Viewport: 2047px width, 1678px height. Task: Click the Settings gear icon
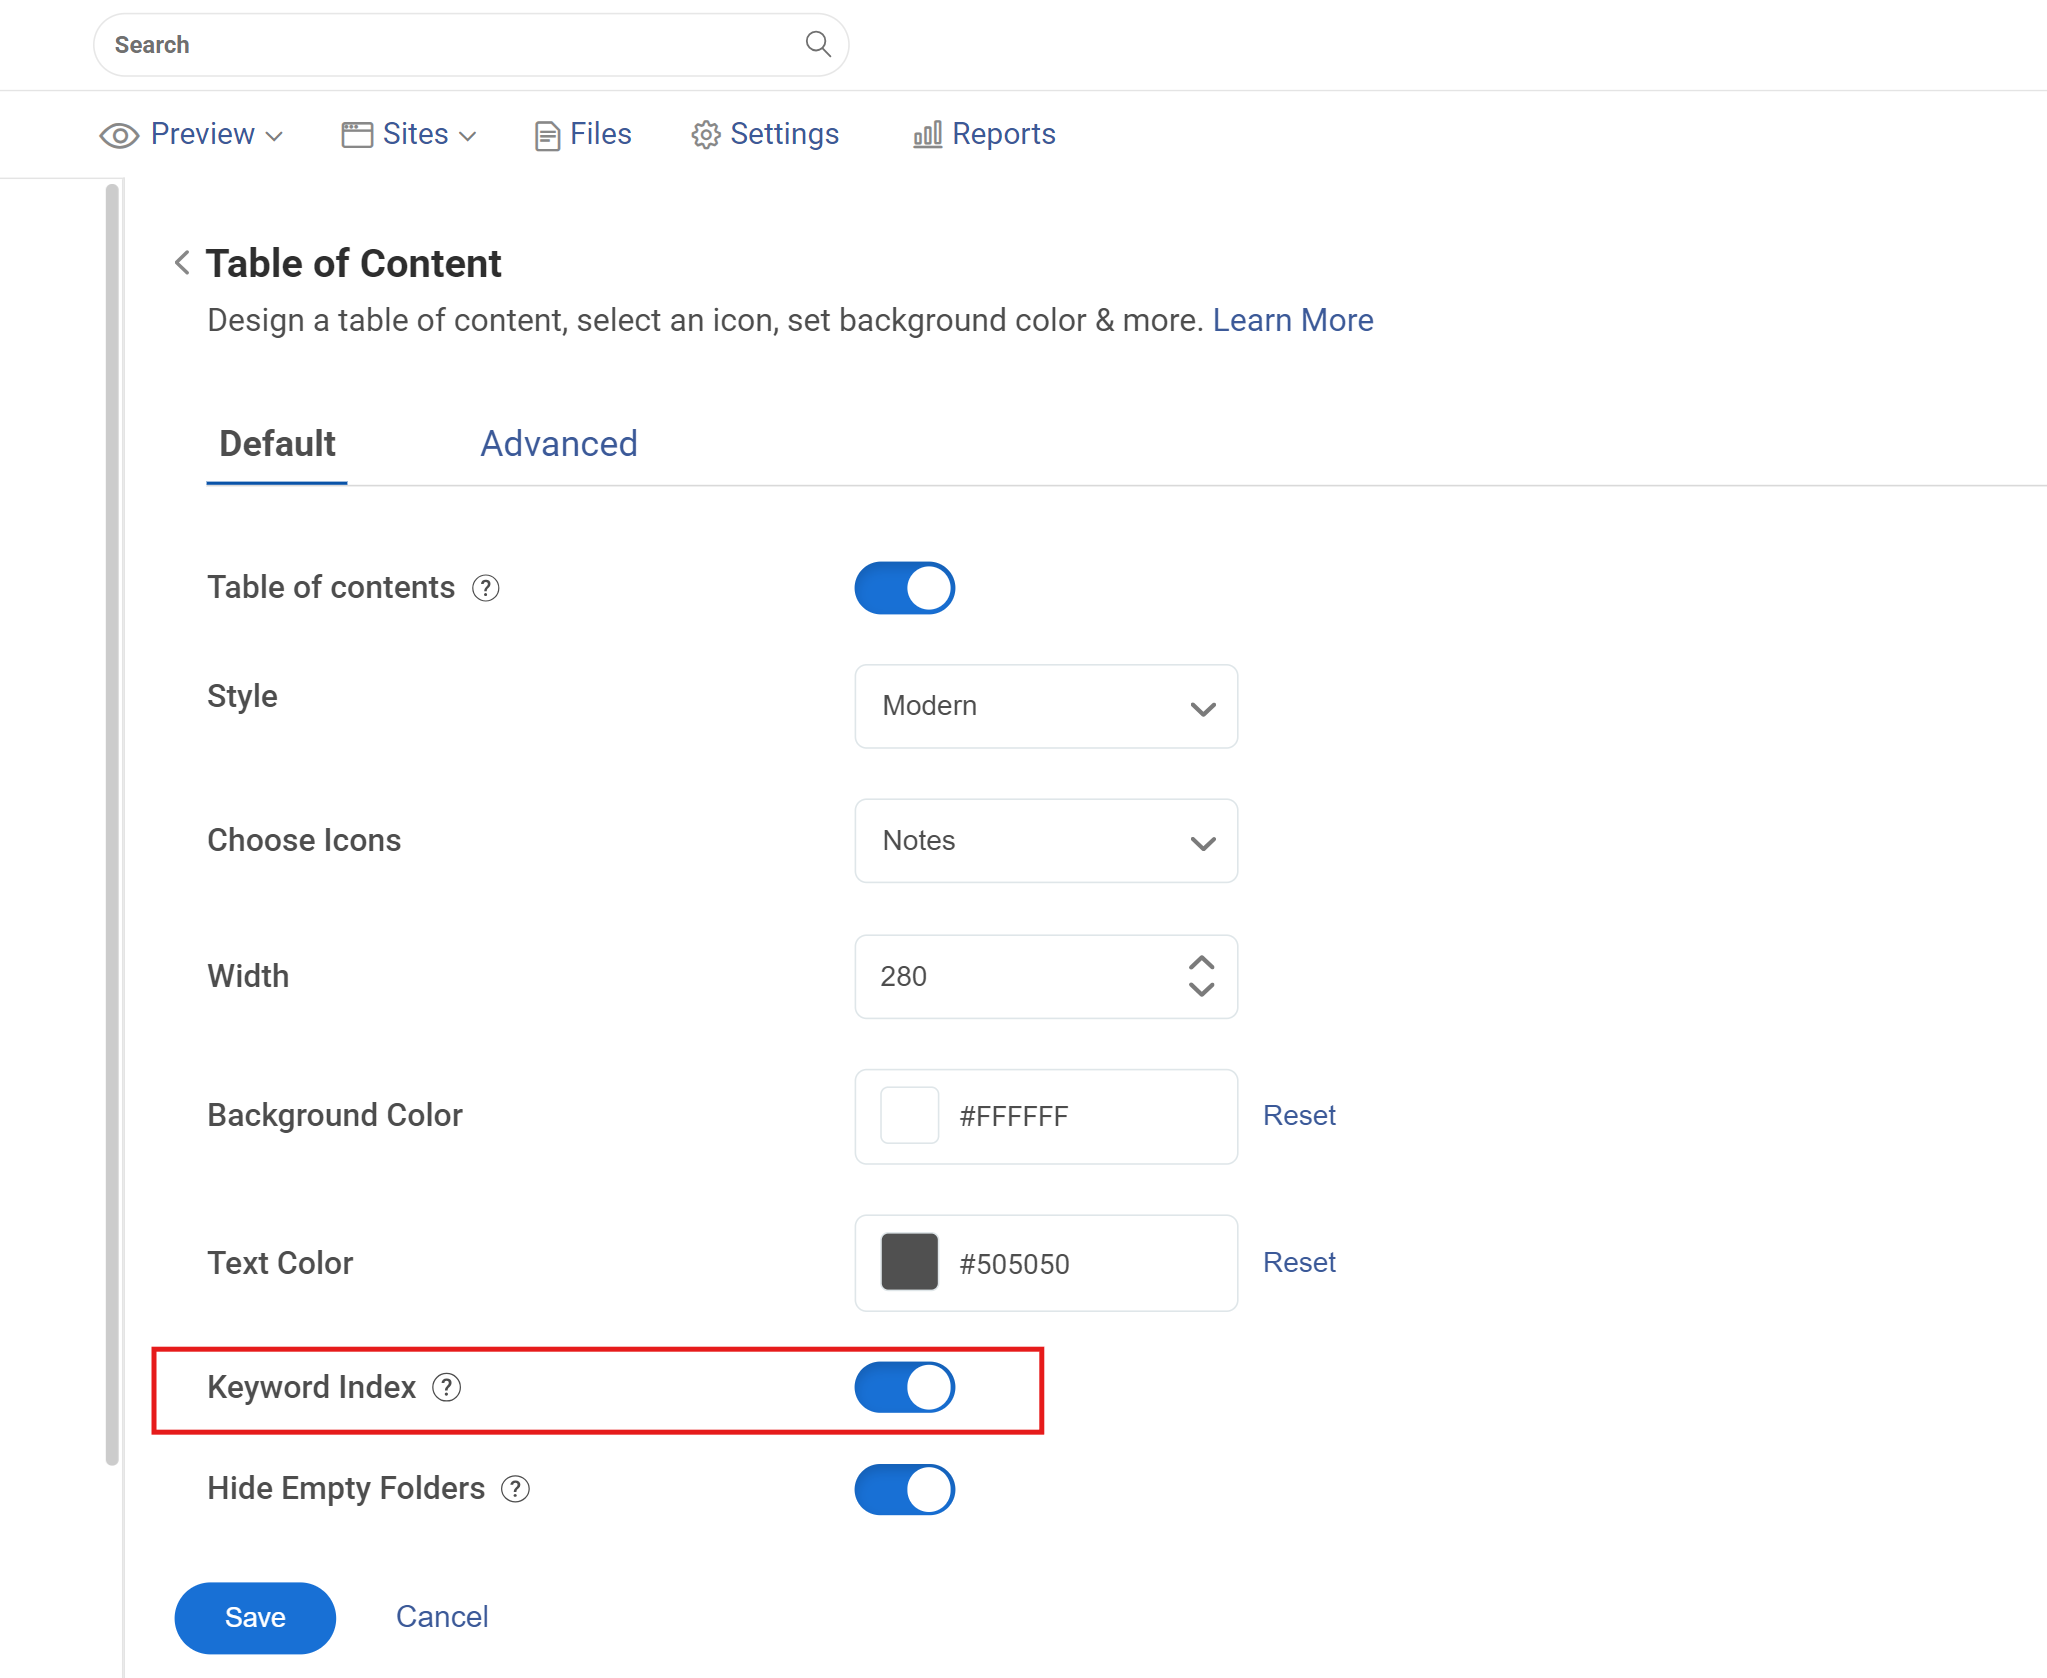pos(706,135)
